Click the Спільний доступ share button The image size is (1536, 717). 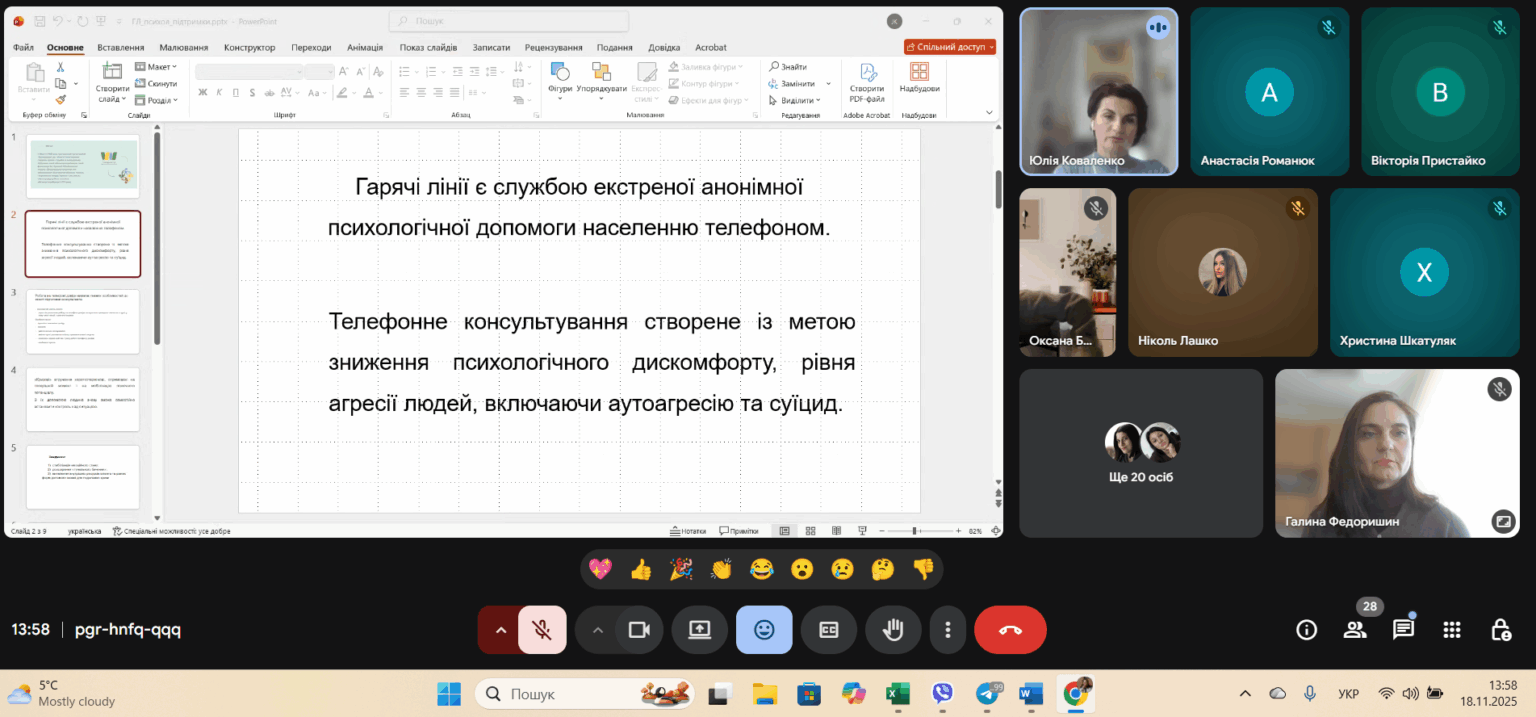(x=949, y=47)
